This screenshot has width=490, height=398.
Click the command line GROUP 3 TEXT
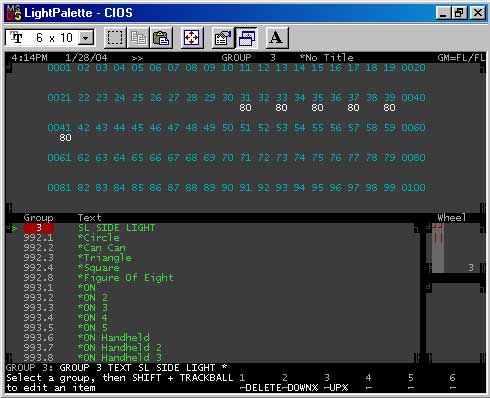[116, 368]
